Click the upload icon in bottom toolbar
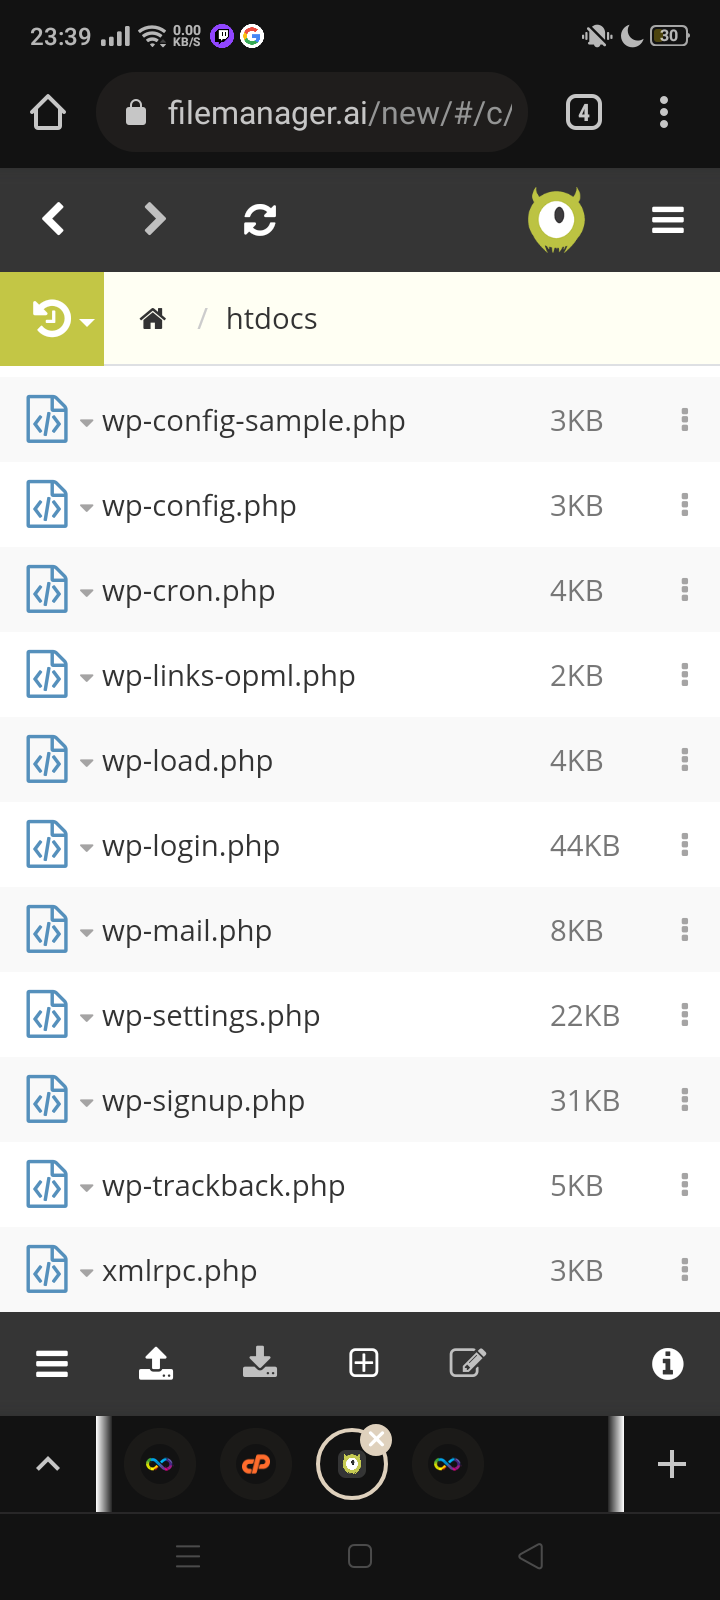This screenshot has width=720, height=1600. coord(156,1363)
